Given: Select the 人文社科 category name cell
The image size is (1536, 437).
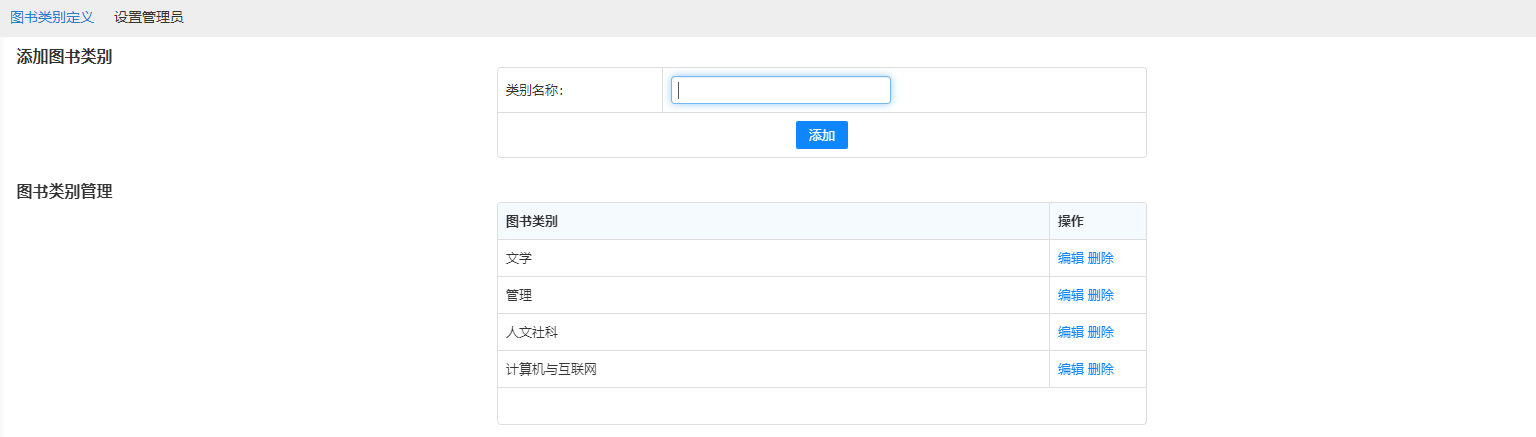Looking at the screenshot, I should tap(532, 332).
